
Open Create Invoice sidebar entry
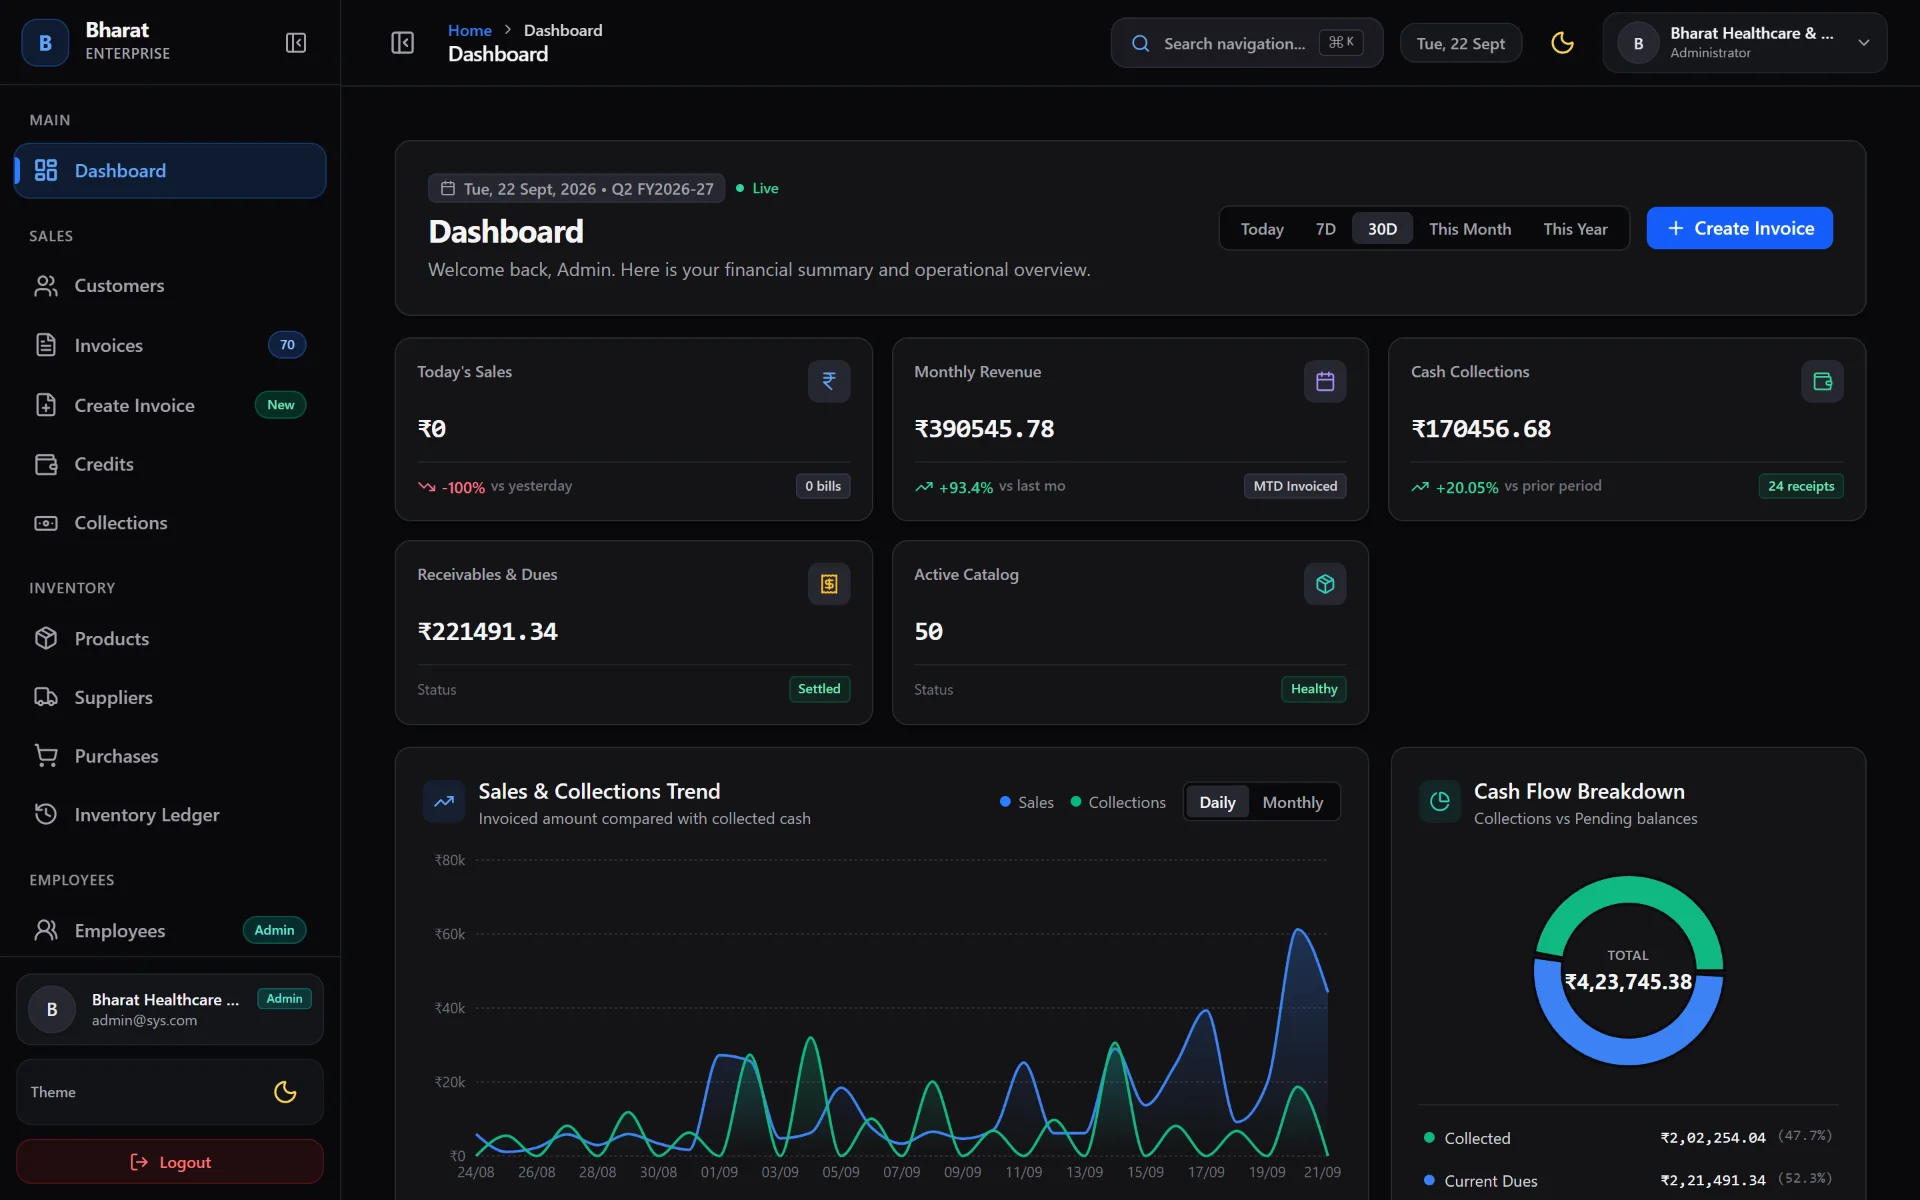pos(170,405)
